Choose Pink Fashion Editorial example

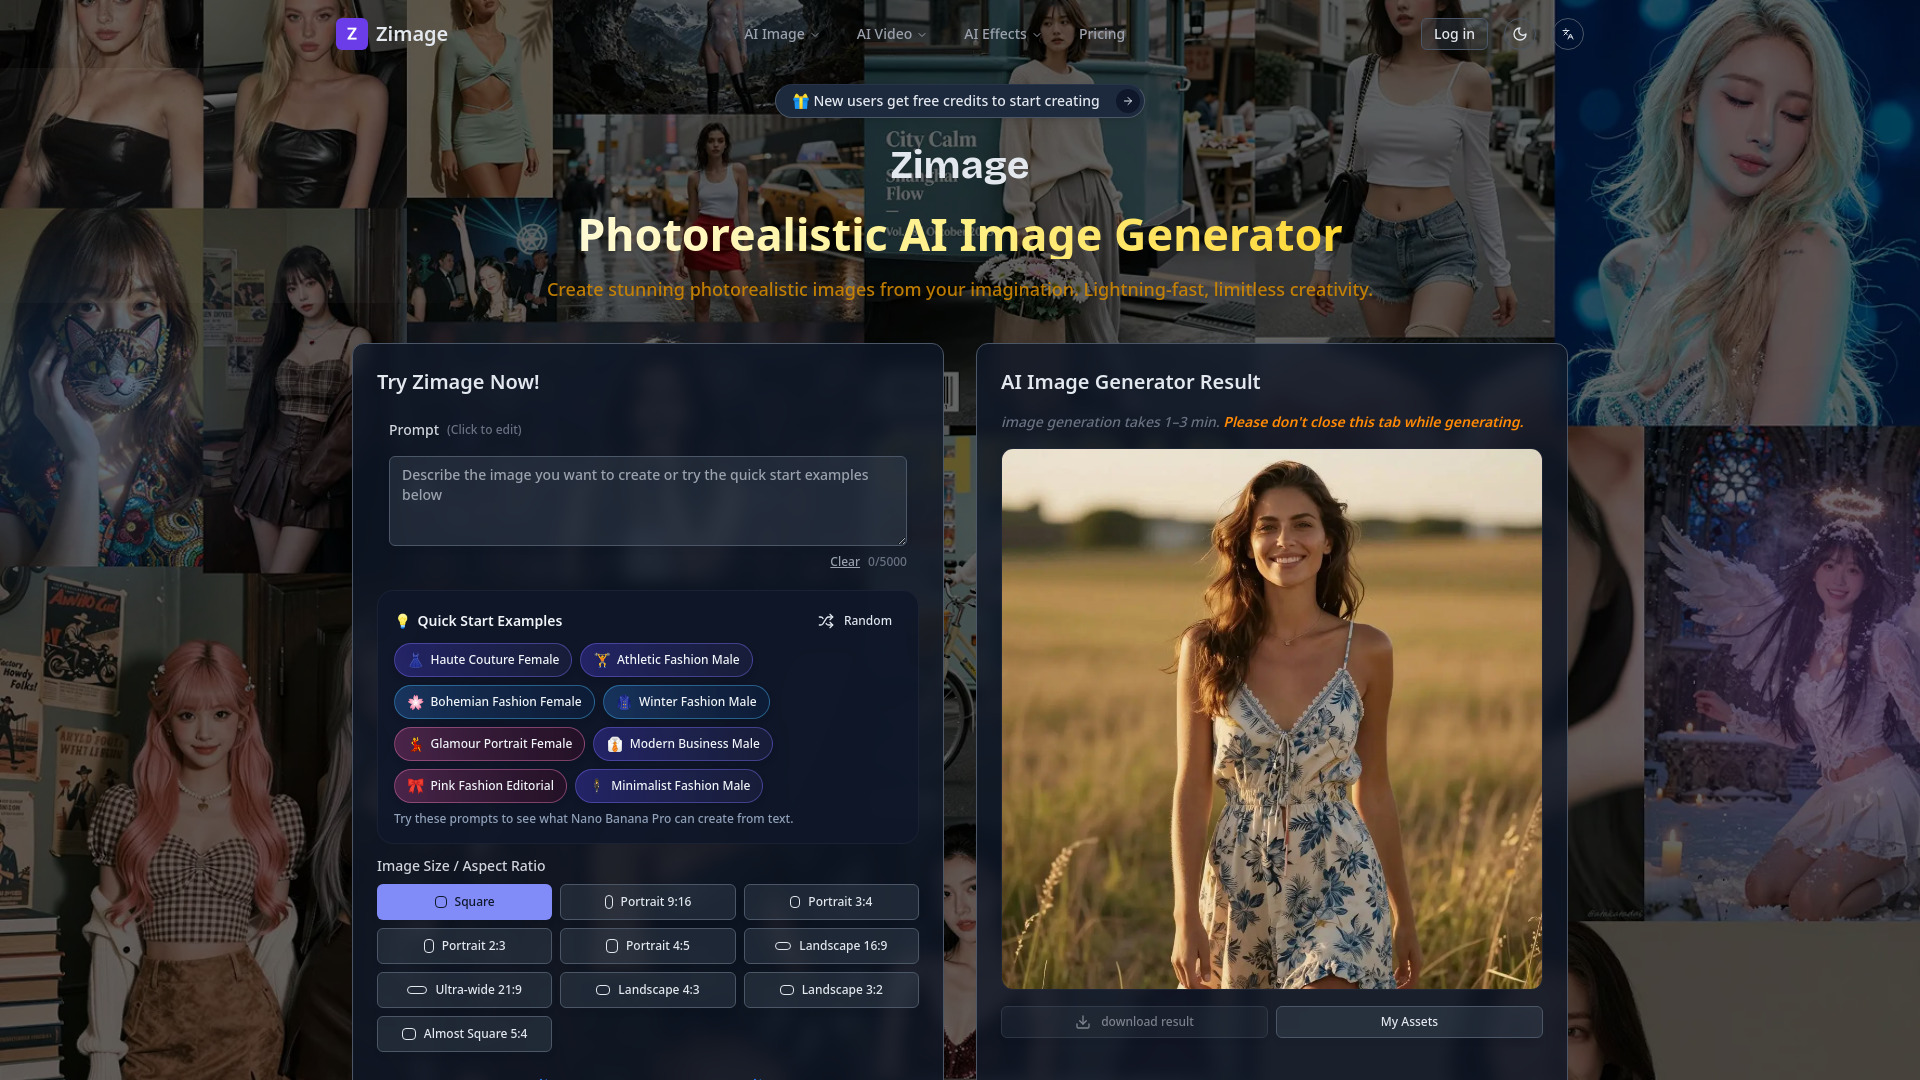[x=480, y=786]
